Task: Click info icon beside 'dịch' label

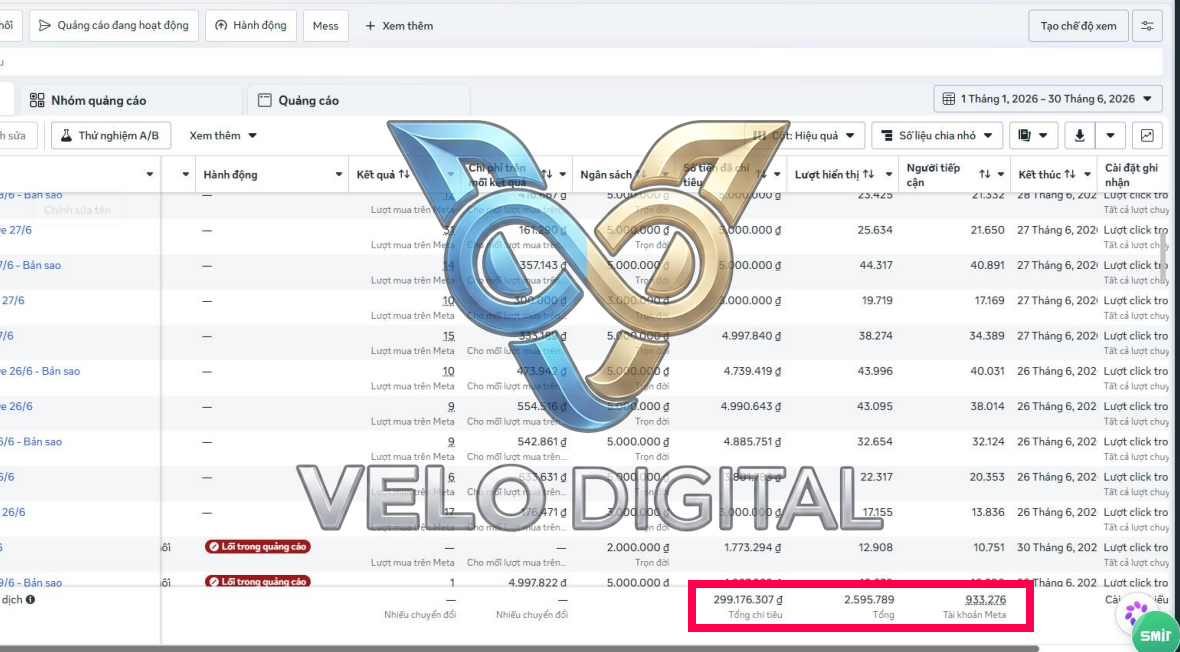Action: (x=30, y=600)
